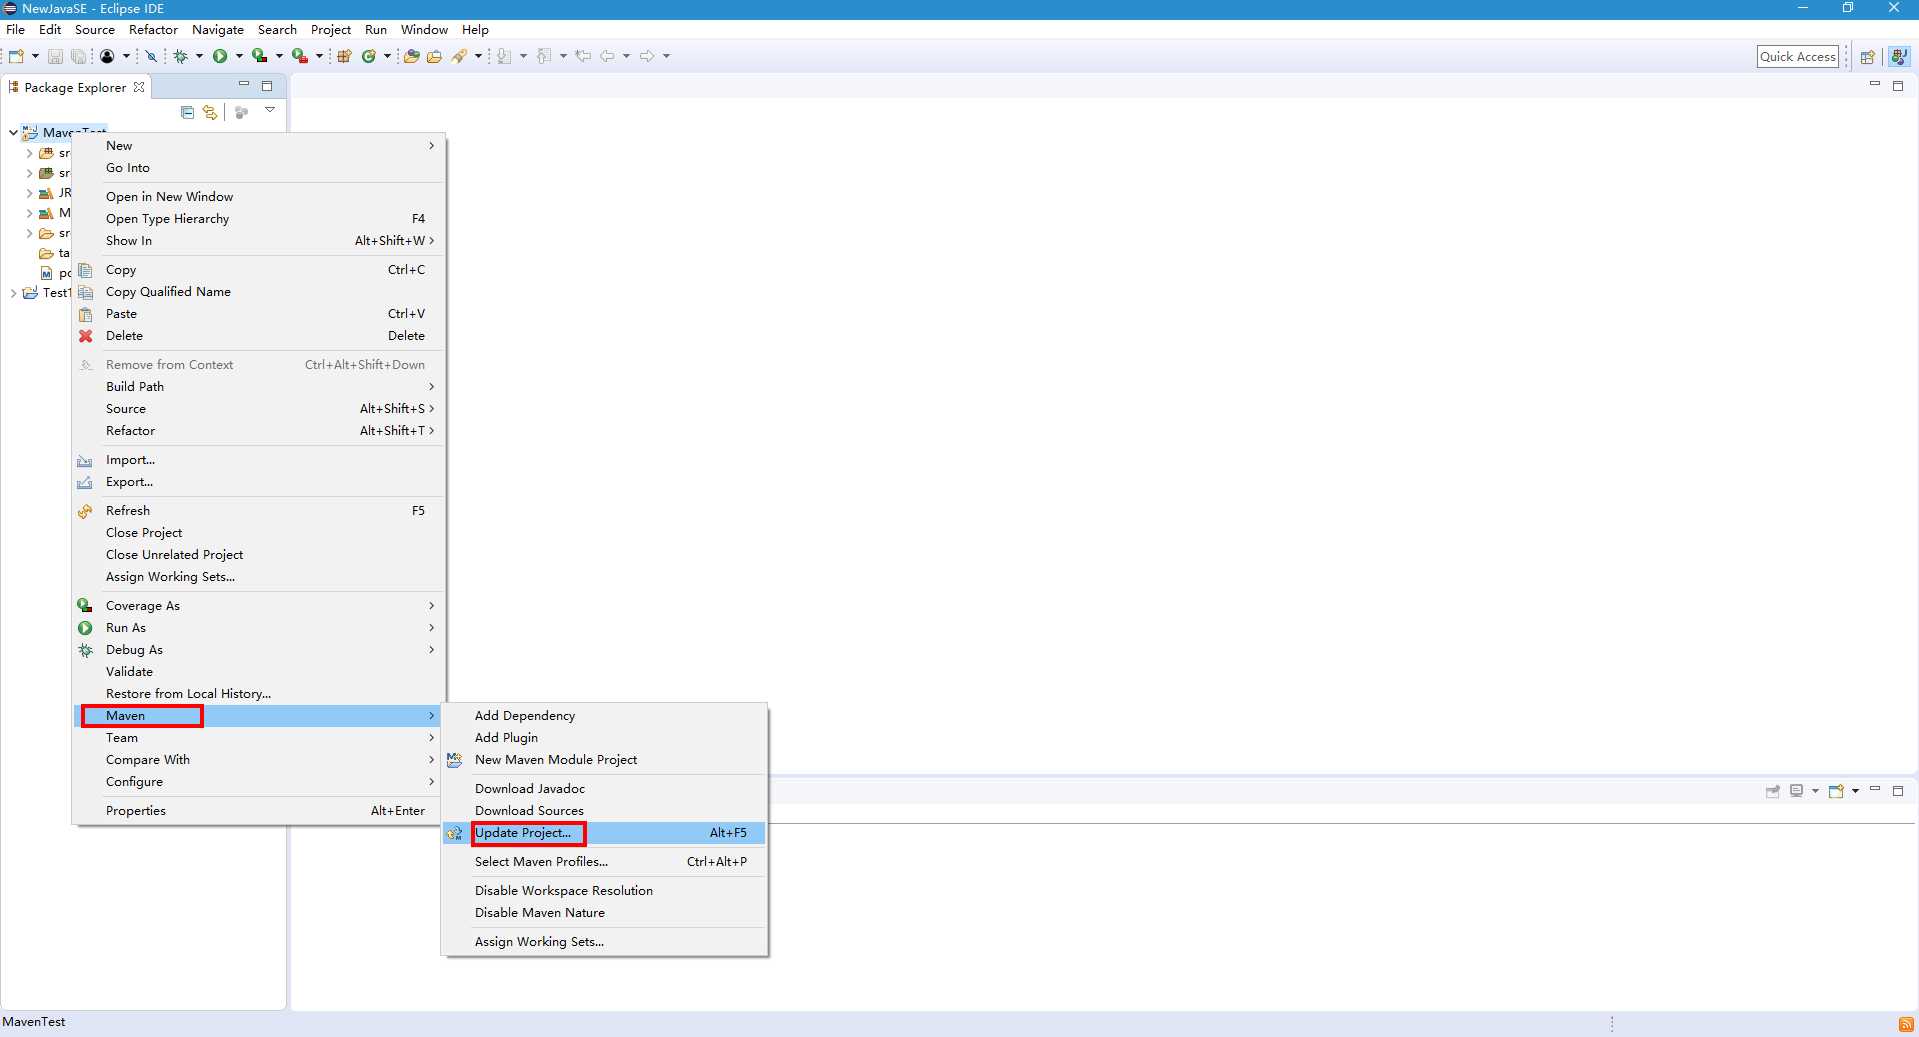
Task: Choose Close Project in context menu
Action: (x=258, y=533)
